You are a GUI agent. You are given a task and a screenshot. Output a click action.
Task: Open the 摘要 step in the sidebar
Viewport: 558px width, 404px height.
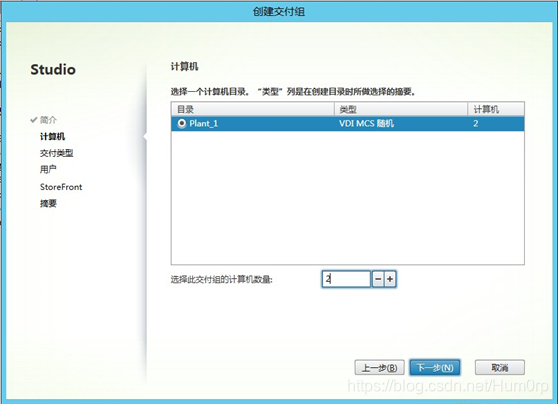(48, 204)
